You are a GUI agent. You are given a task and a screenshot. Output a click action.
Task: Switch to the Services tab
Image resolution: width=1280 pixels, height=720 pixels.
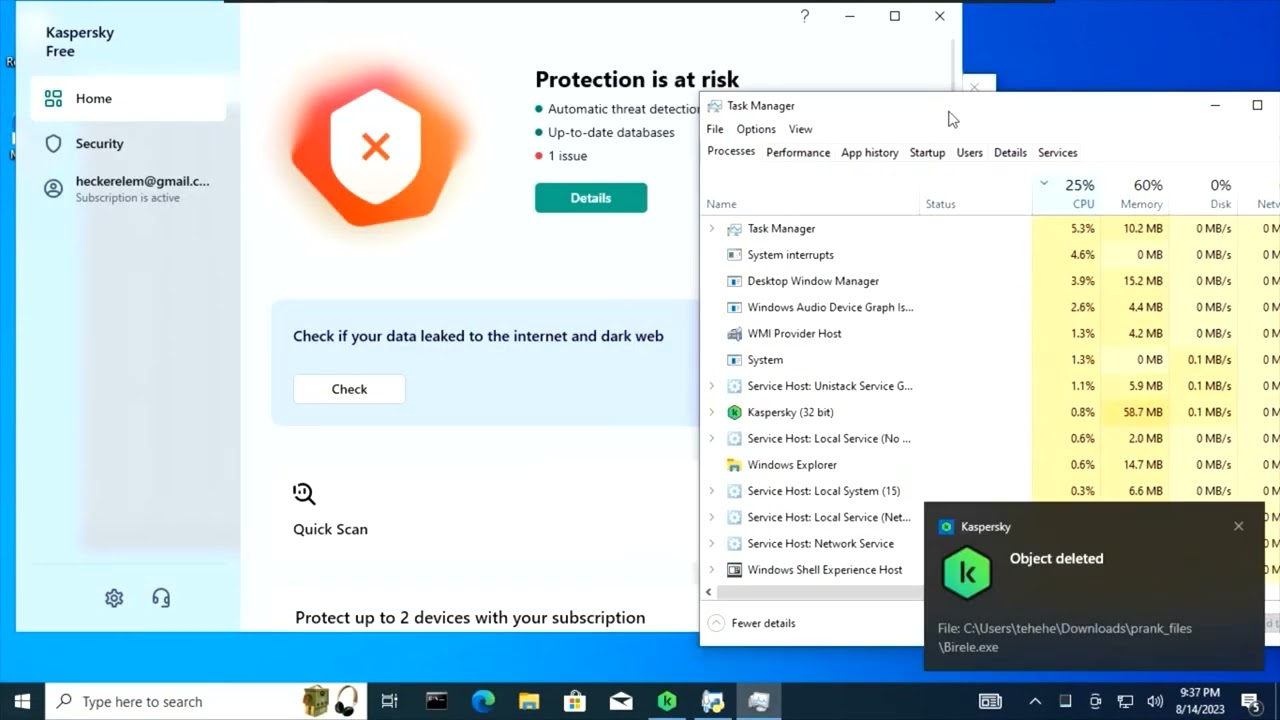point(1057,153)
